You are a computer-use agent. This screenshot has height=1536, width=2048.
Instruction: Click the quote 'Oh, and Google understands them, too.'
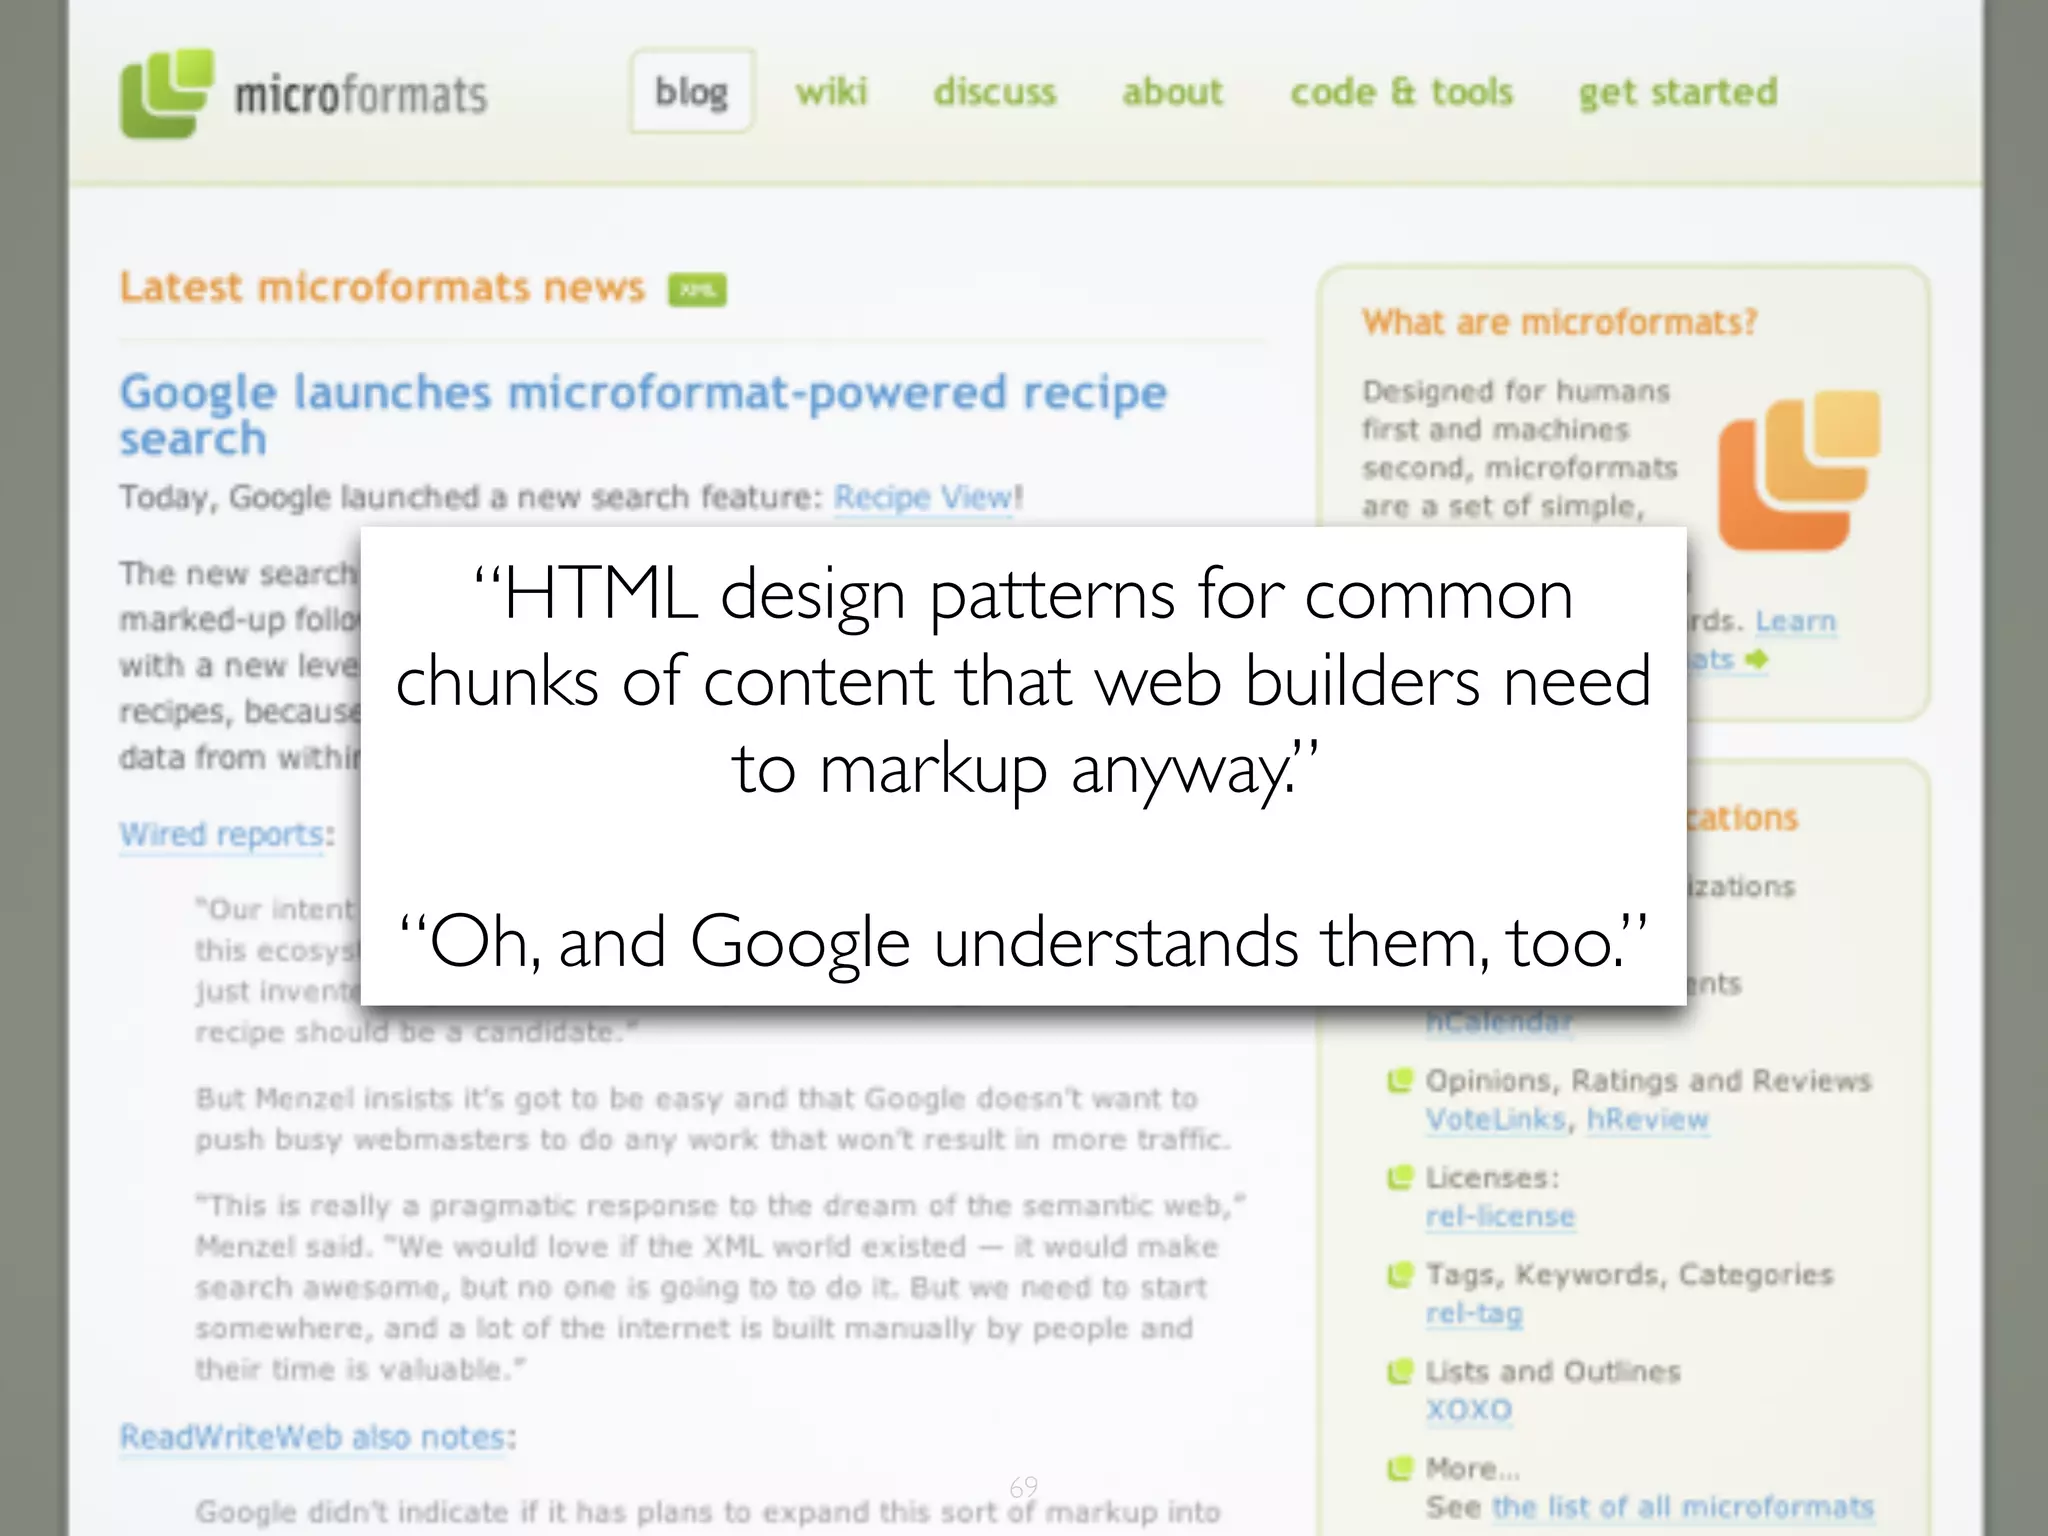1023,942
